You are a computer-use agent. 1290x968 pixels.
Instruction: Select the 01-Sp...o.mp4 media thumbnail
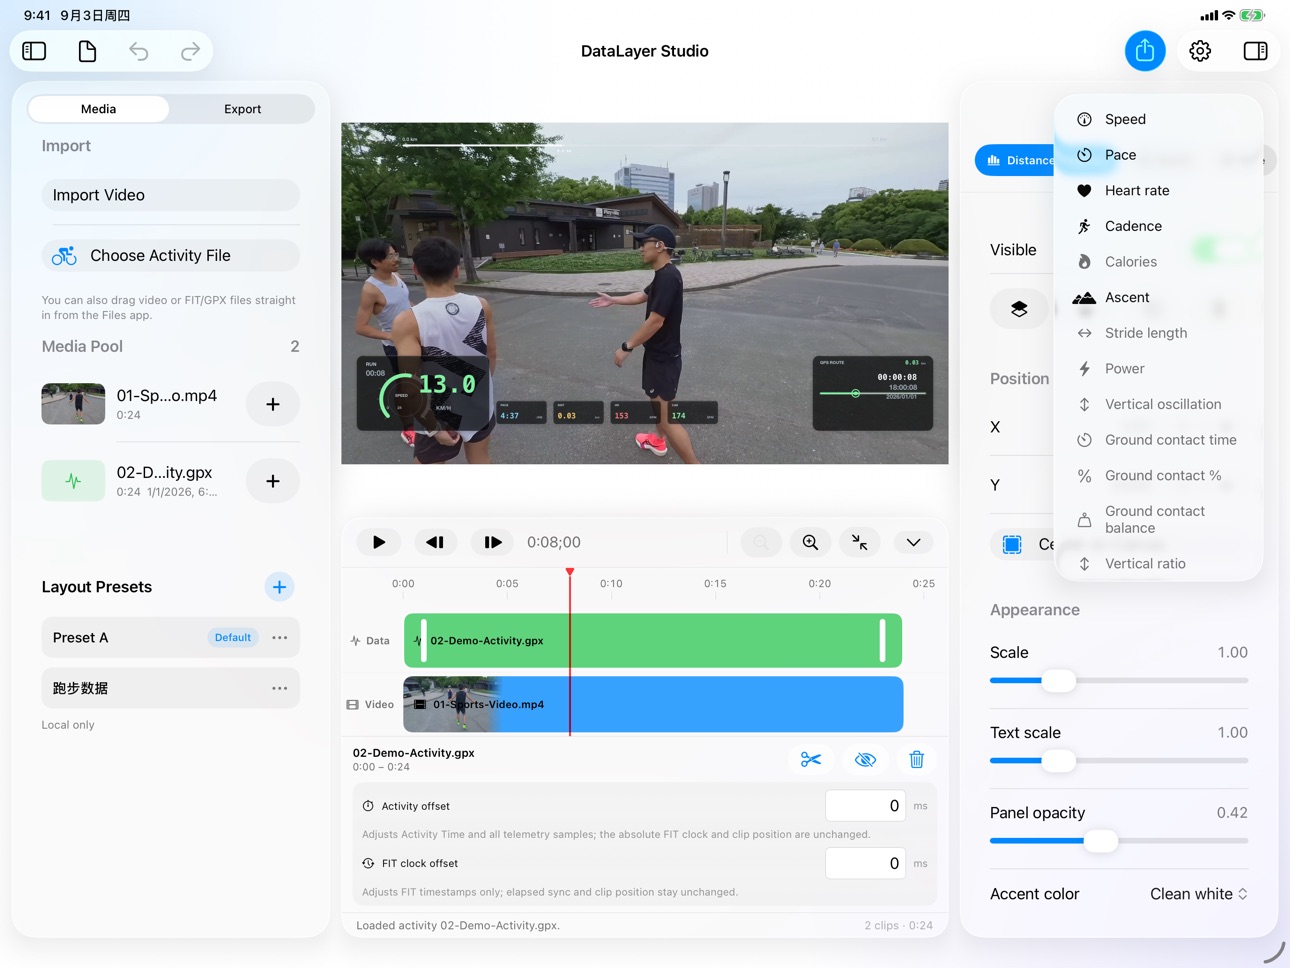73,404
